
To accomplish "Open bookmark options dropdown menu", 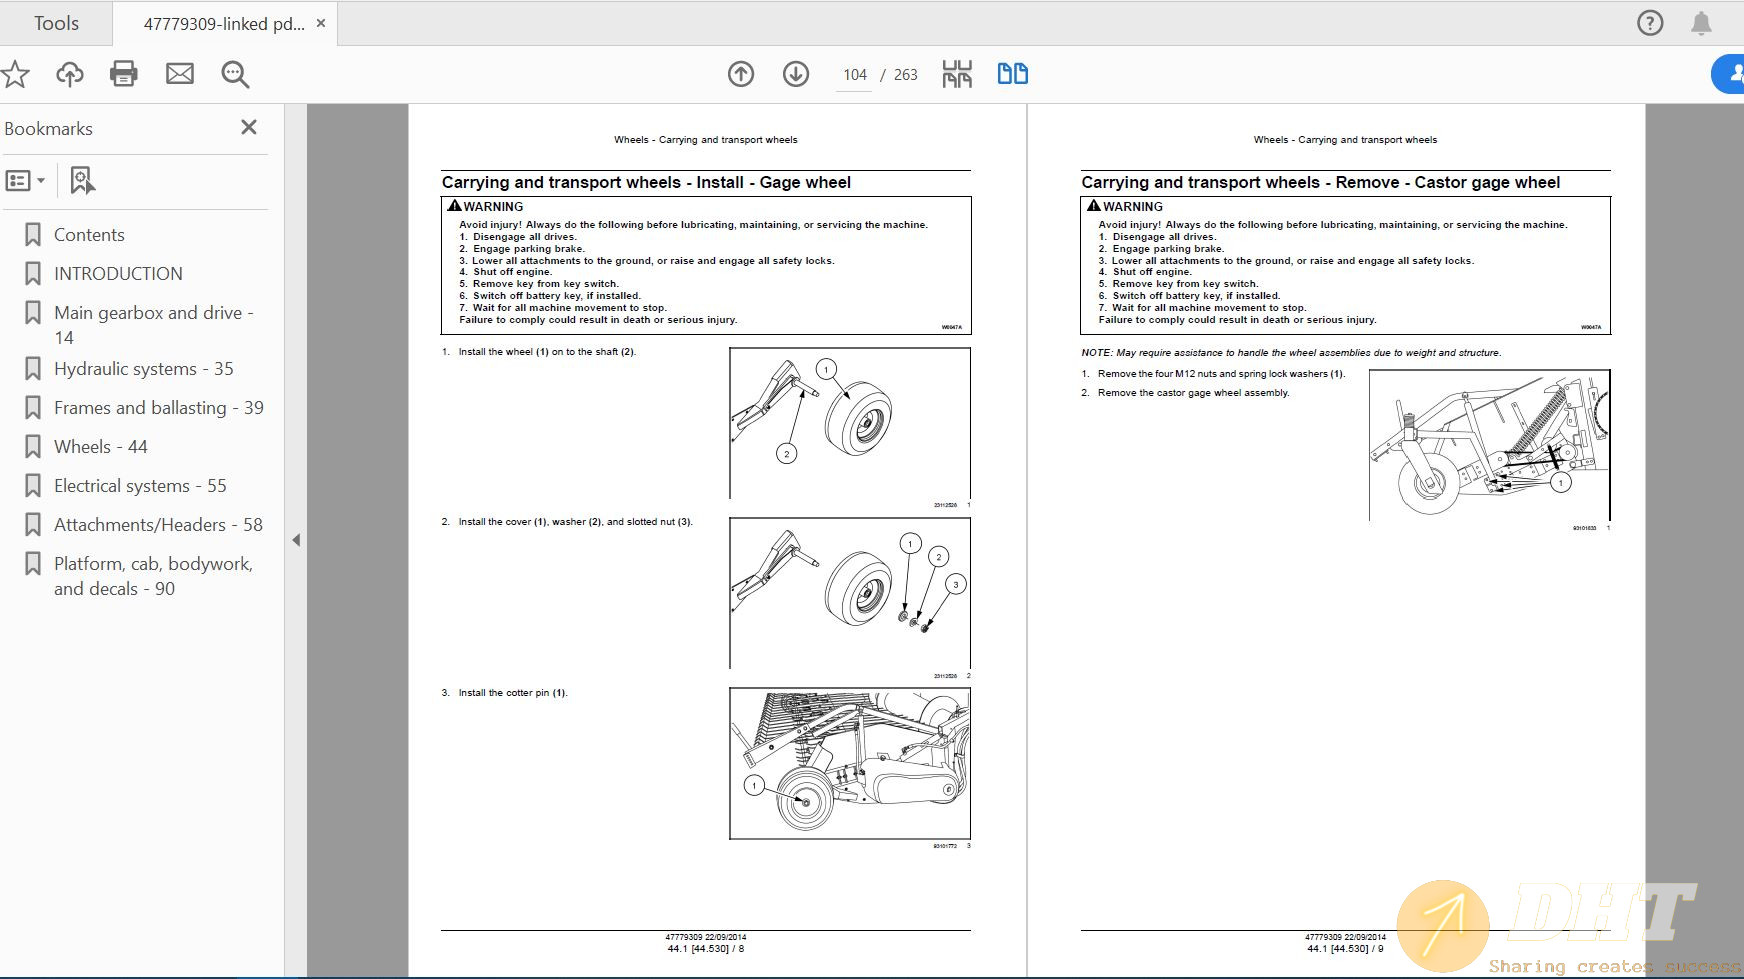I will (x=26, y=181).
